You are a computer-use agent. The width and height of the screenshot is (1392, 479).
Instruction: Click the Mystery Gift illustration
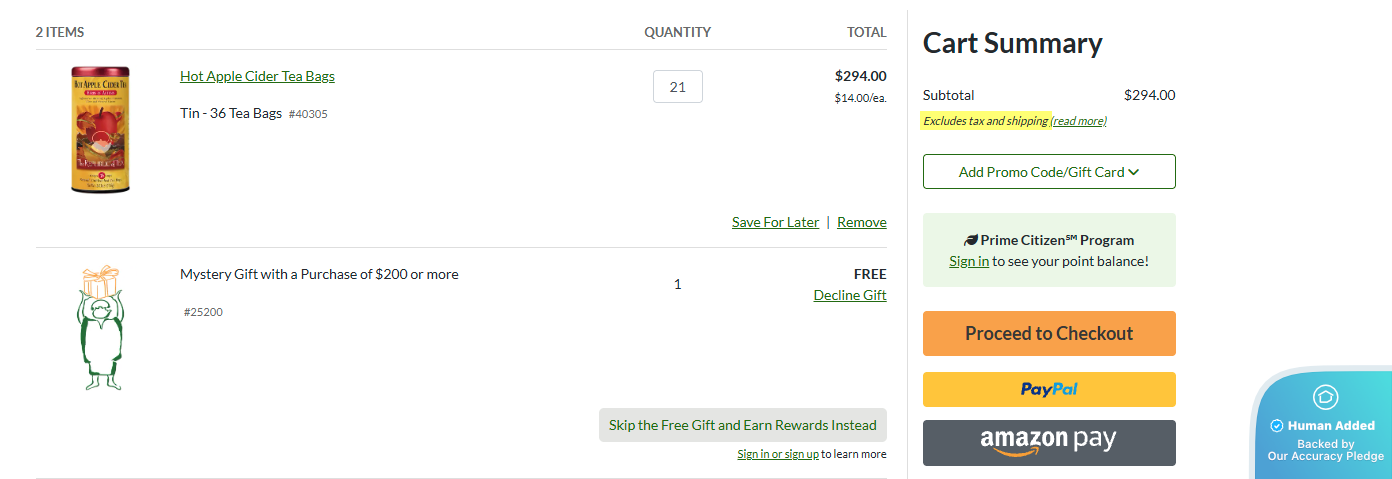[99, 327]
